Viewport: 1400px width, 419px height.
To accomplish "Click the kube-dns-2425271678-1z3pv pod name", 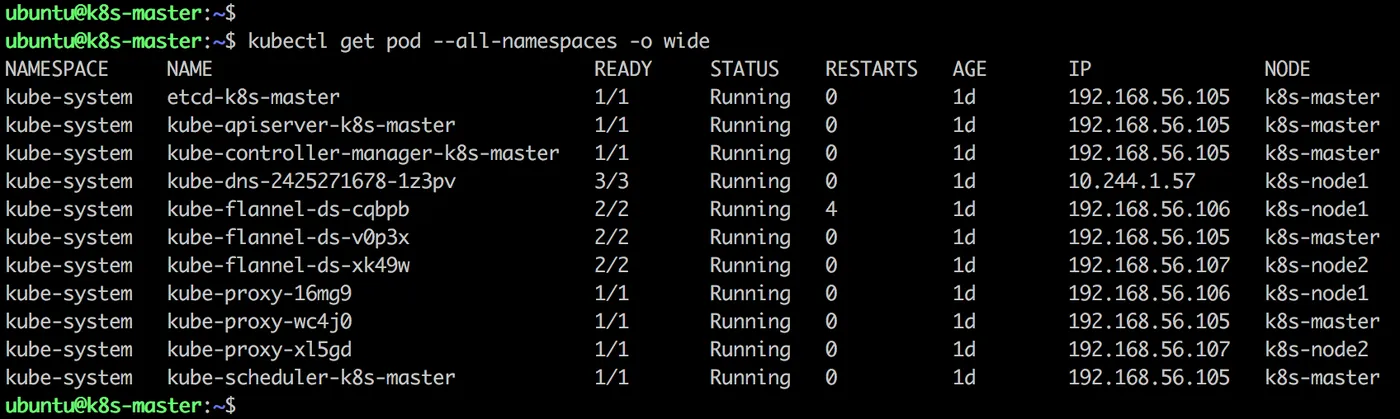I will [311, 181].
